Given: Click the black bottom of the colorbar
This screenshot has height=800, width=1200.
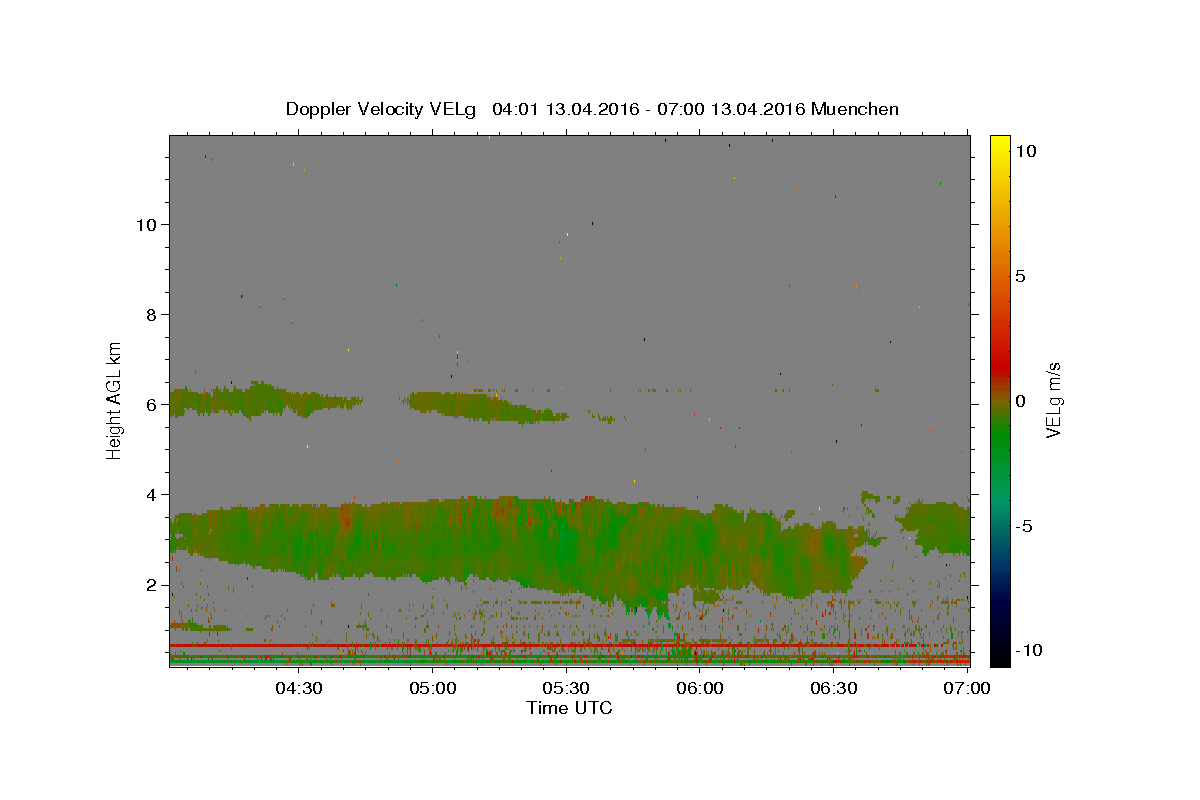Looking at the screenshot, I should (999, 658).
